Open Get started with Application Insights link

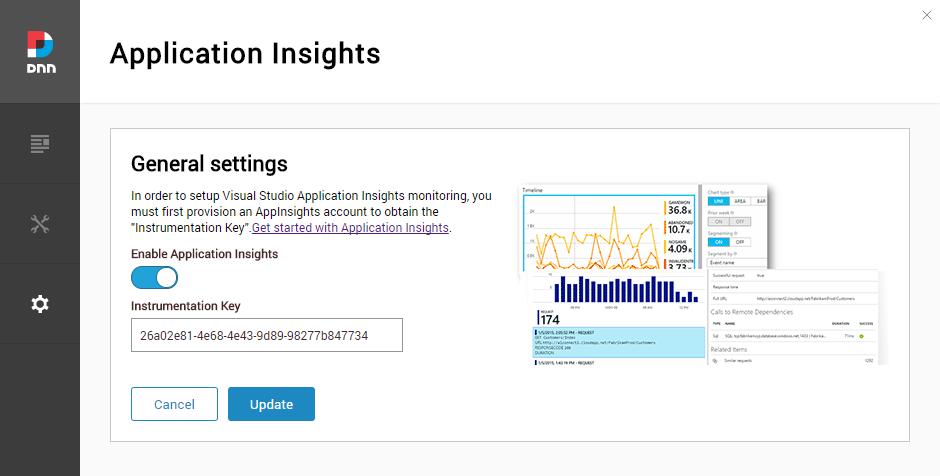[350, 228]
